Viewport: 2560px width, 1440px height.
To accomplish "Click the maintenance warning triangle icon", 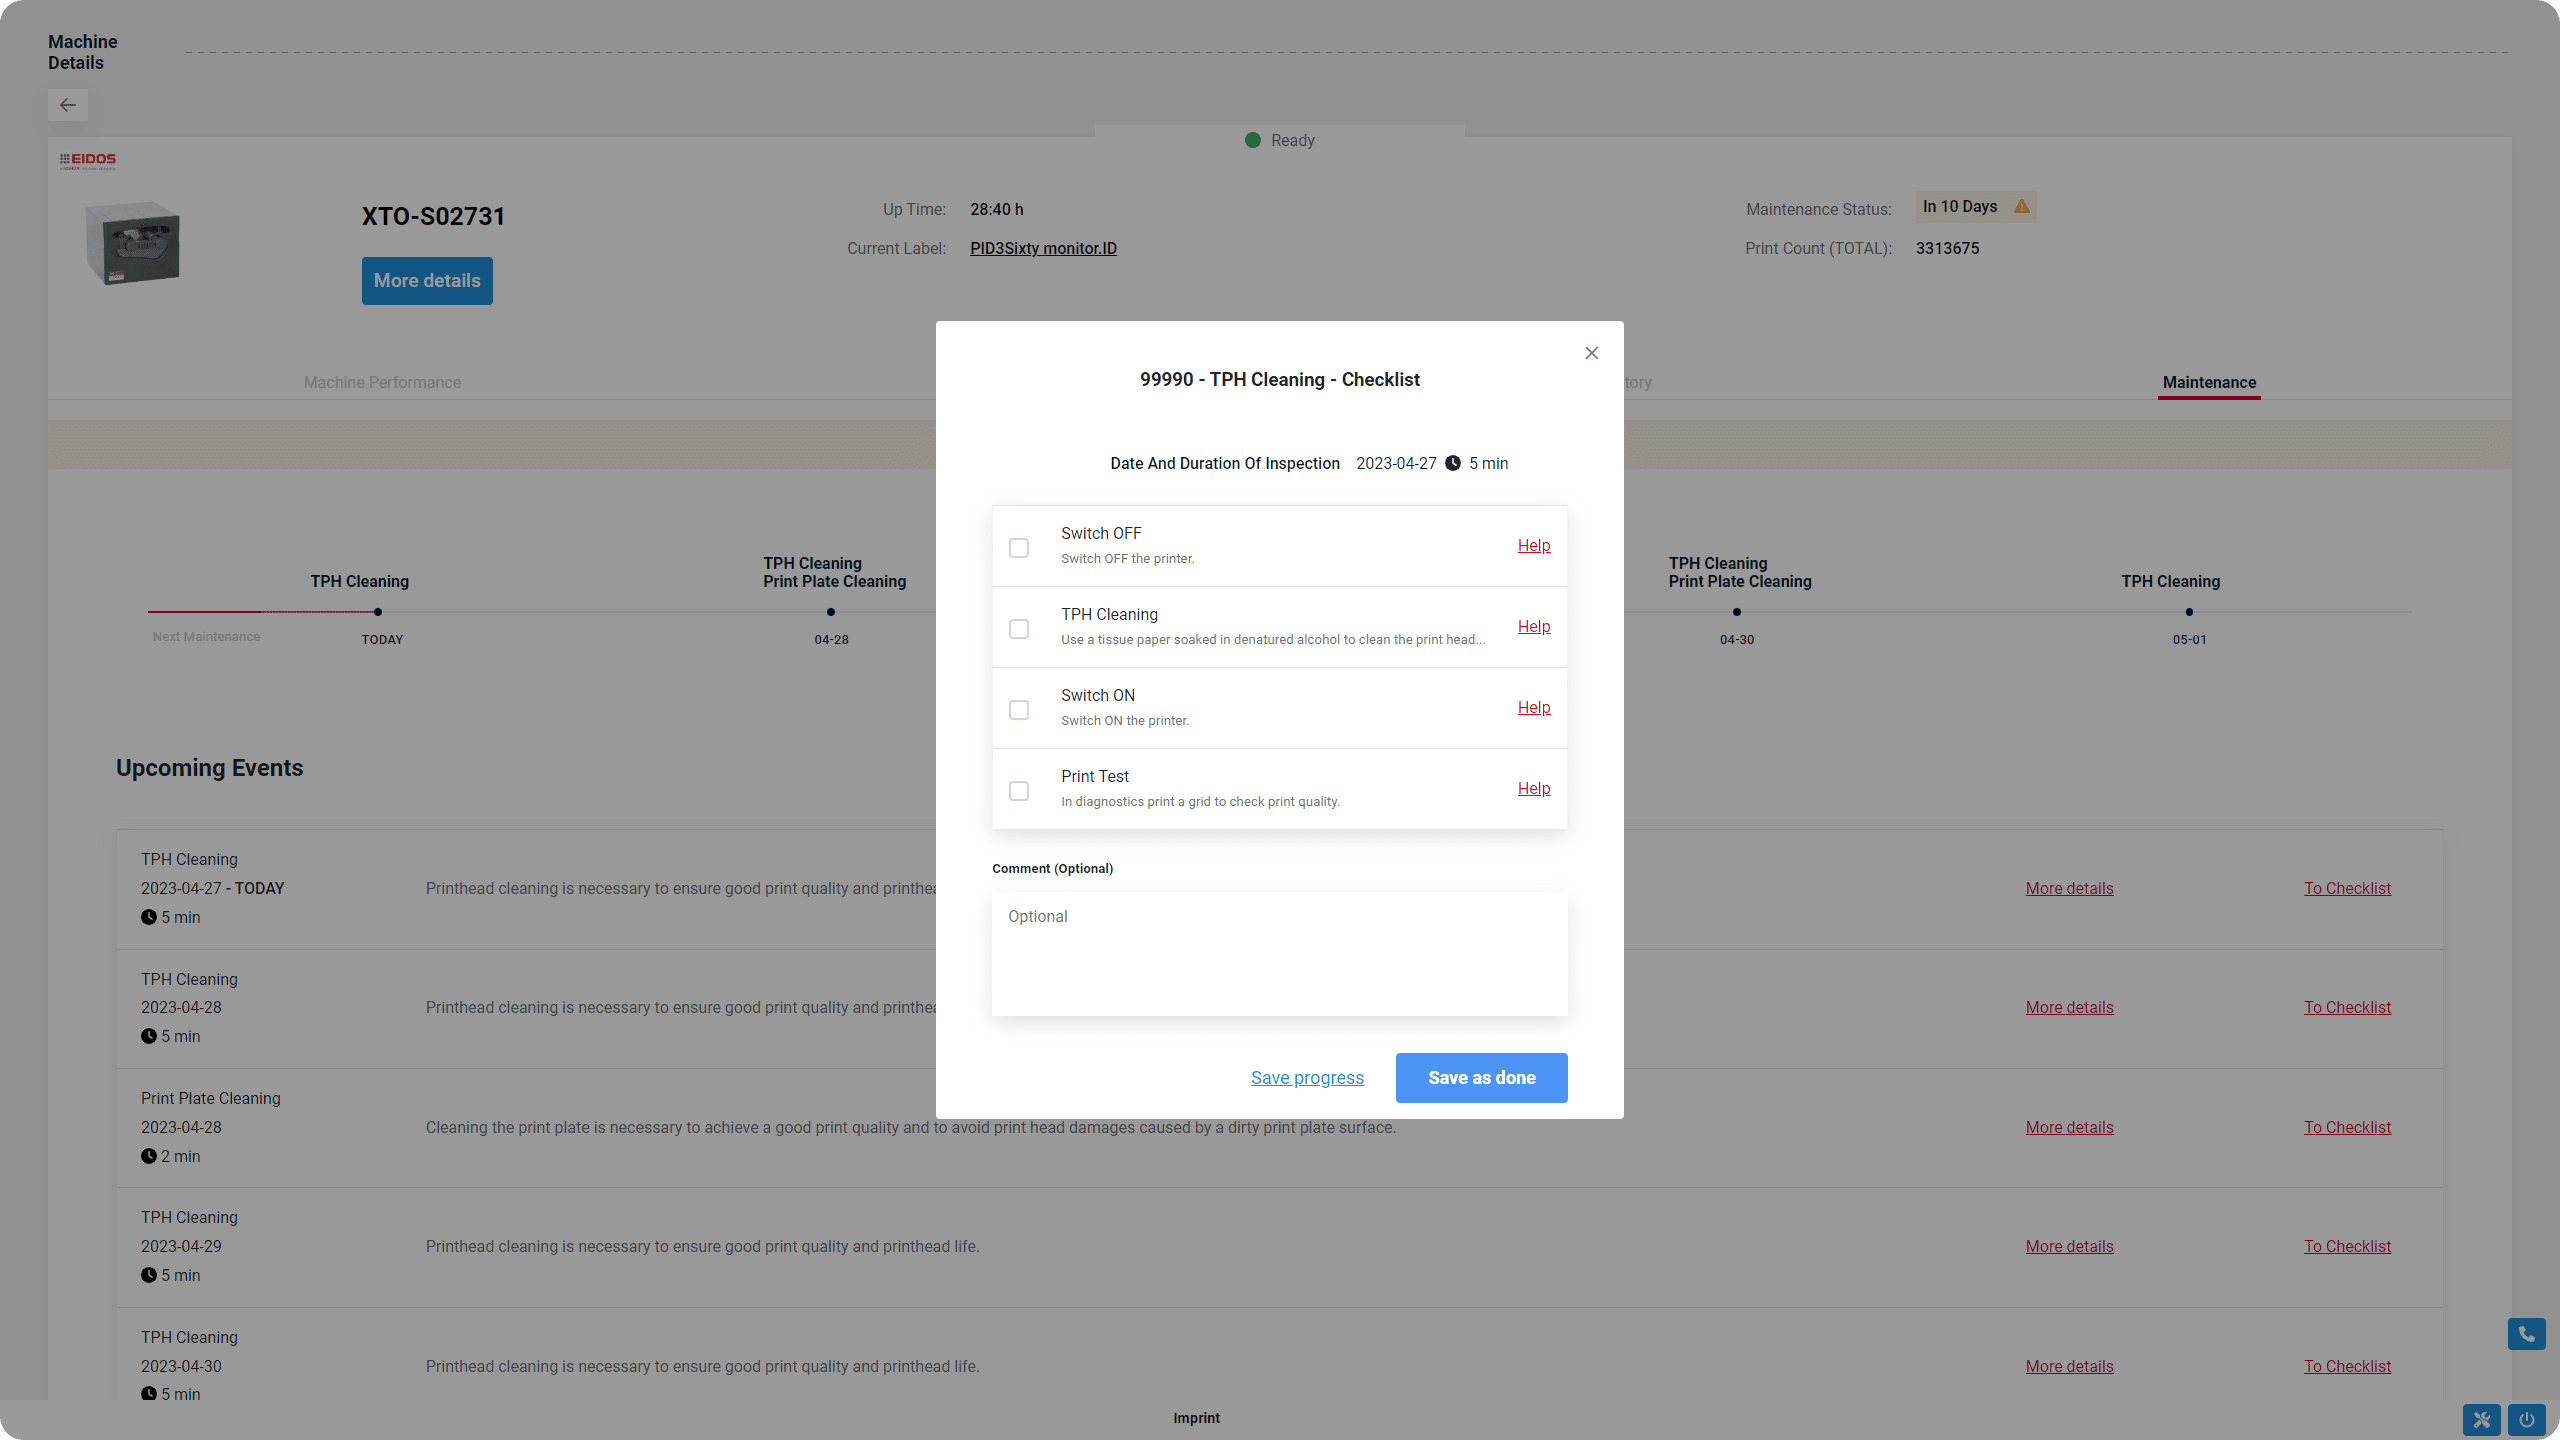I will [2022, 207].
